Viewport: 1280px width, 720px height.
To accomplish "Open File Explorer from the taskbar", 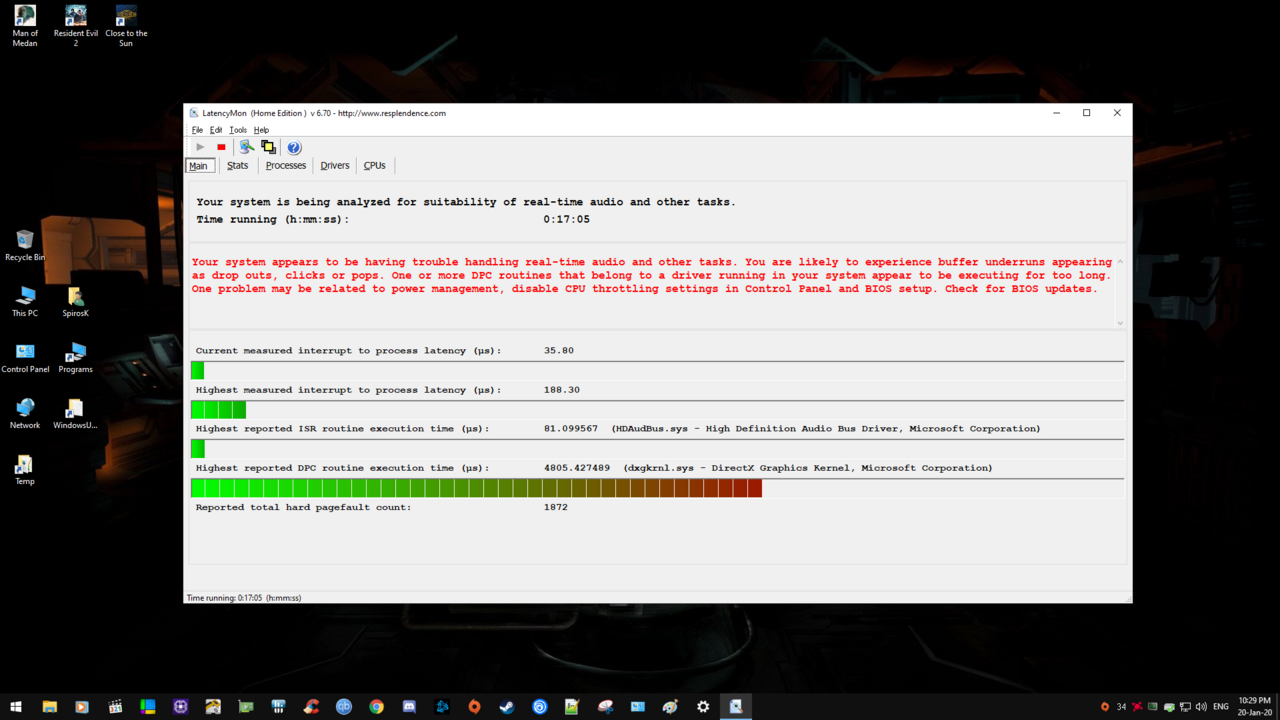I will click(49, 706).
